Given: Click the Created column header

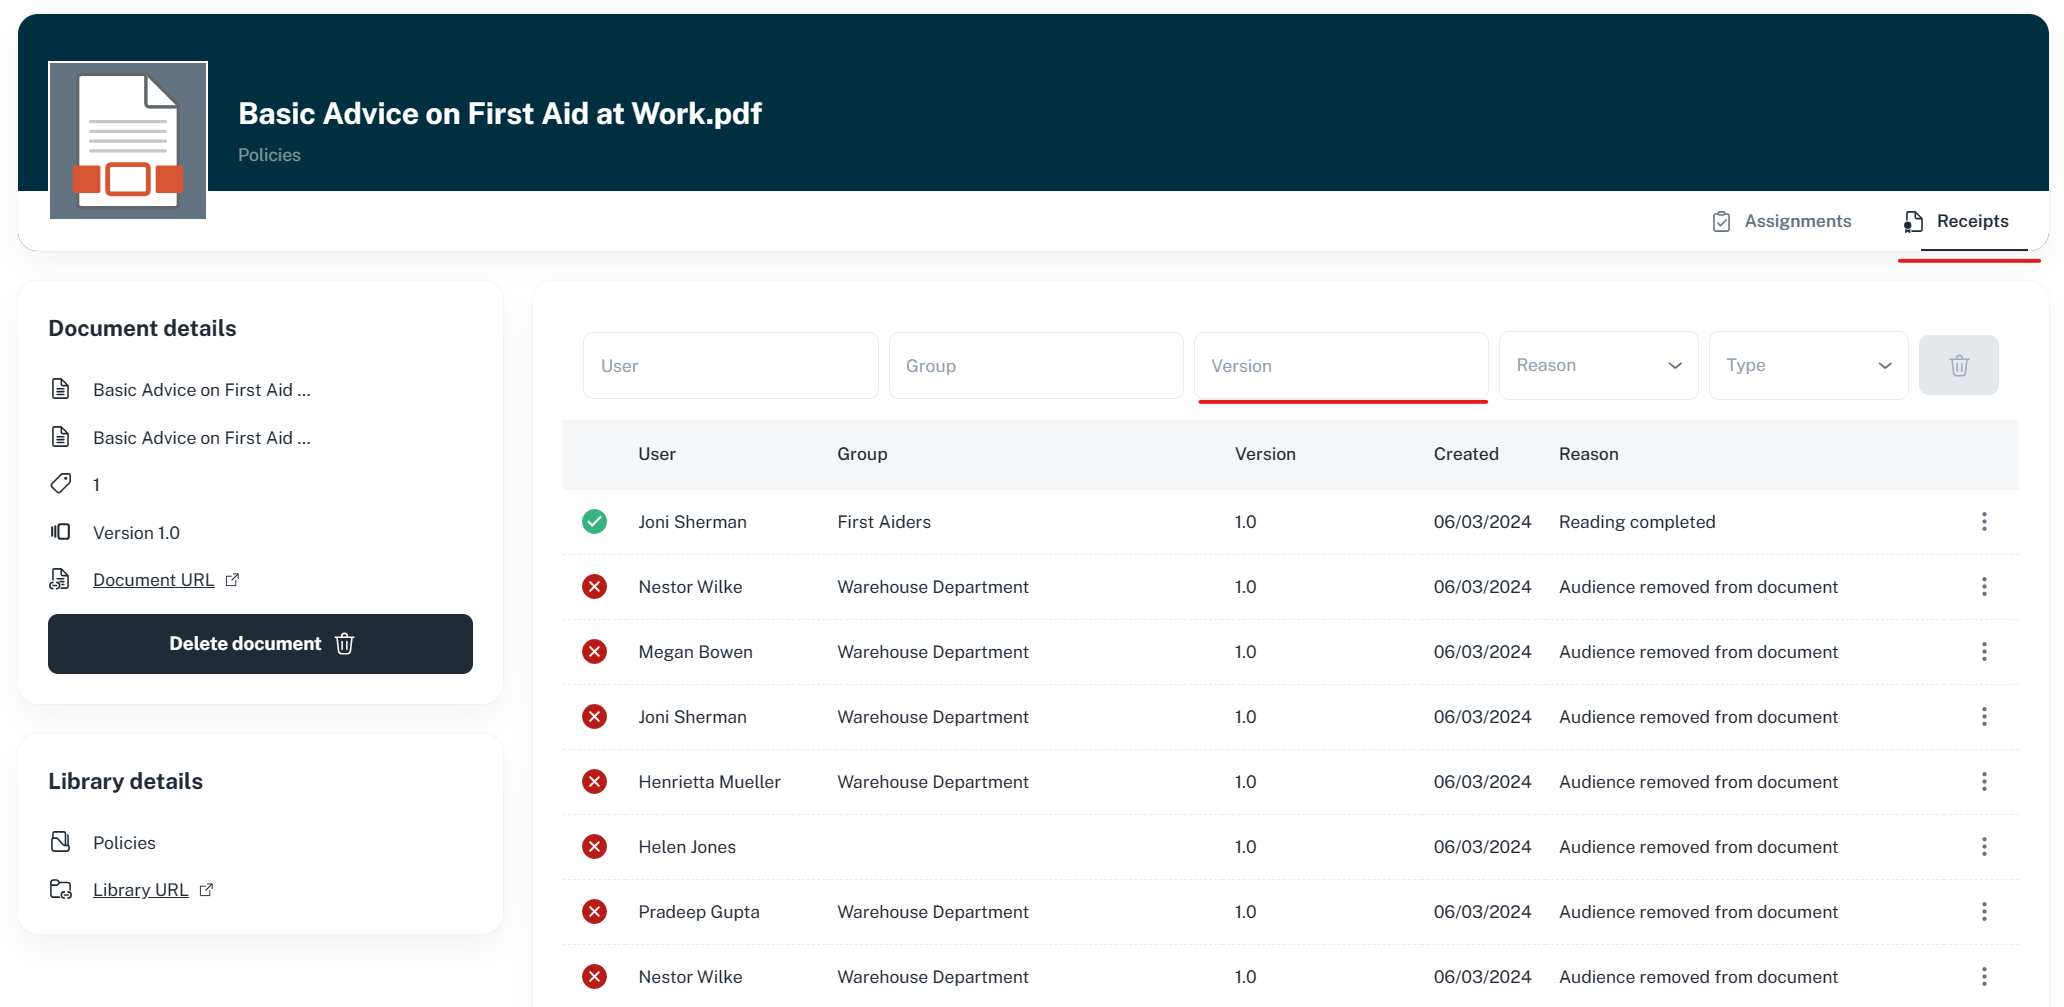Looking at the screenshot, I should (1466, 454).
